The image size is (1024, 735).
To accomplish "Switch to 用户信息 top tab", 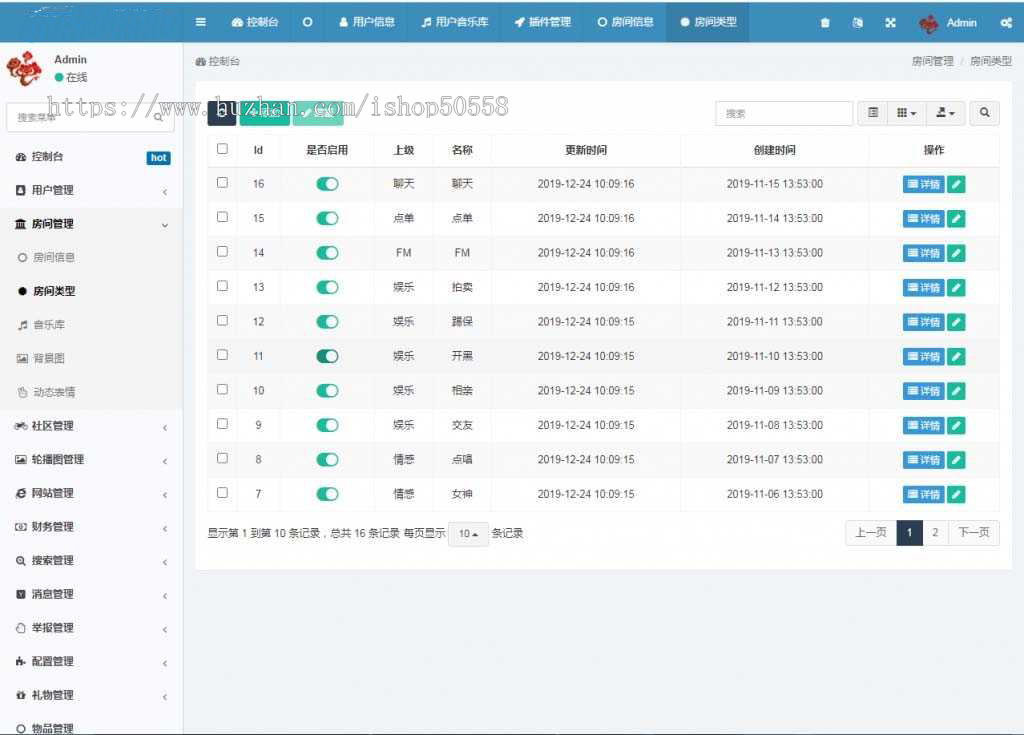I will (x=367, y=22).
